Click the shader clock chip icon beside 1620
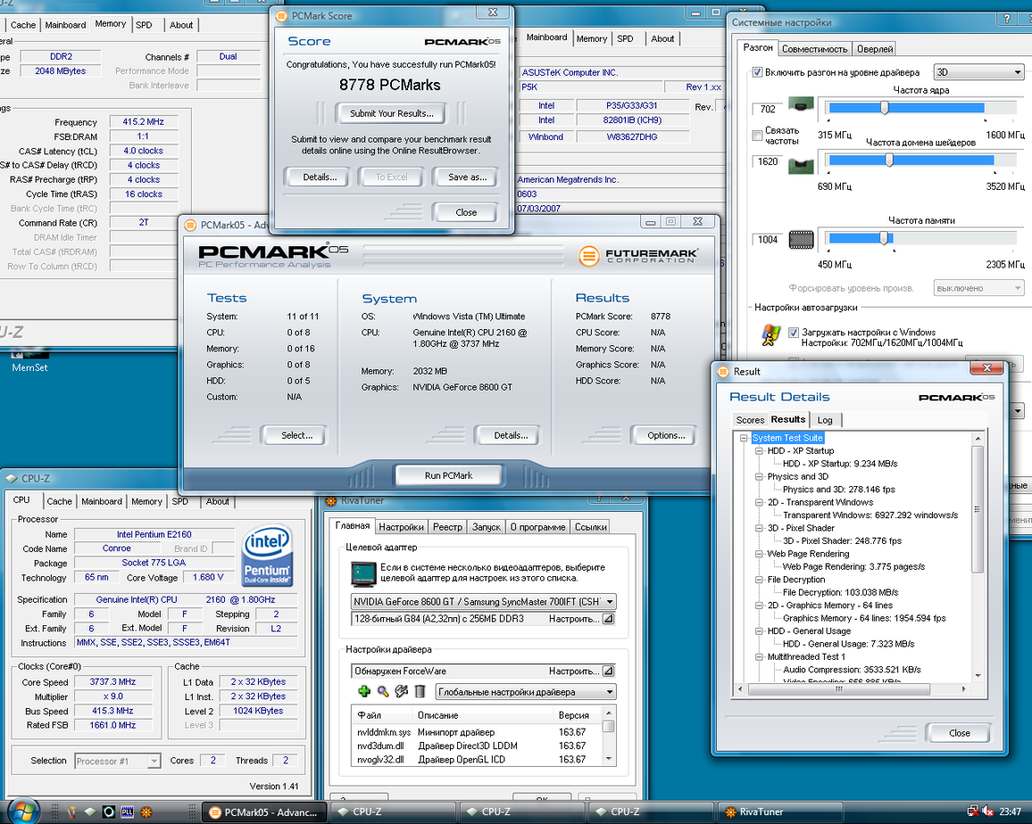Image resolution: width=1032 pixels, height=824 pixels. pos(800,165)
